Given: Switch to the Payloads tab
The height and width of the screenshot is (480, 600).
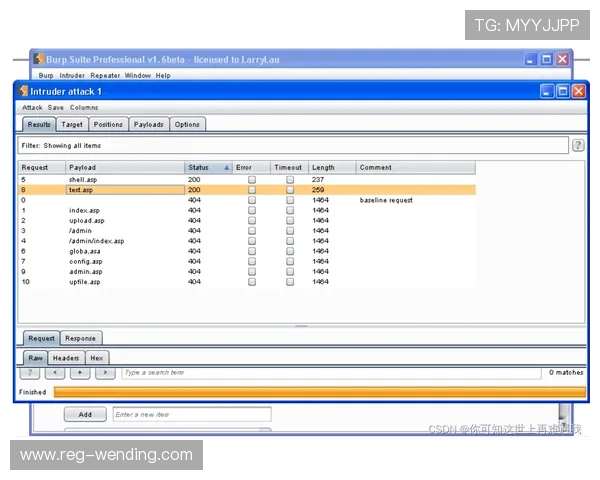Looking at the screenshot, I should (148, 125).
